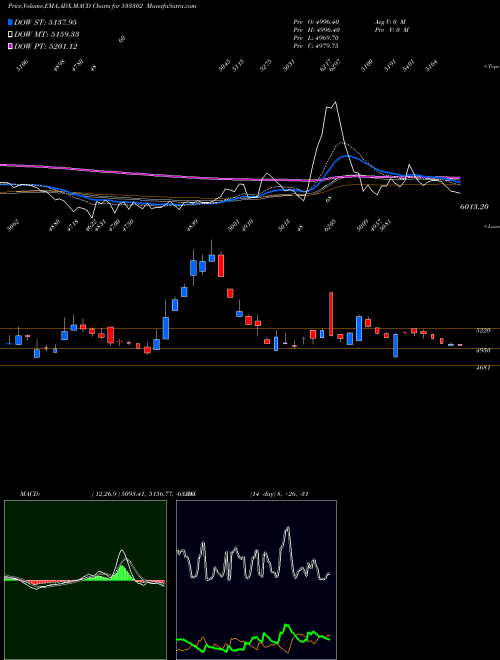Click the 'Pre C: 4979.75' value
The height and width of the screenshot is (660, 500).
click(x=316, y=46)
